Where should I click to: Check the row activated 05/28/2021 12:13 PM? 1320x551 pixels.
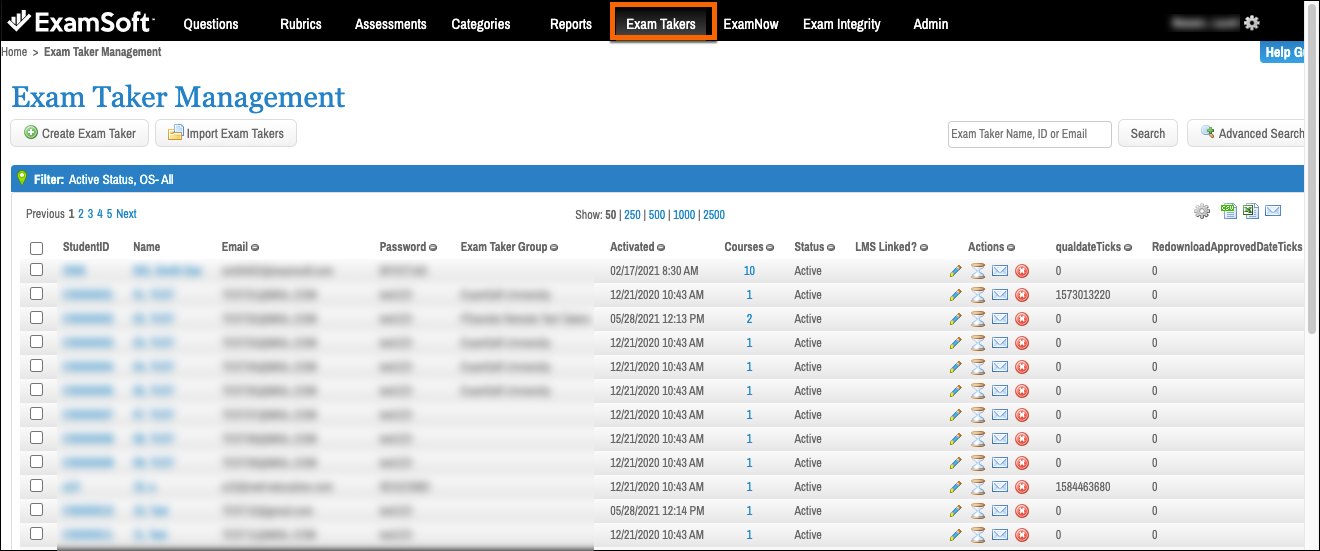[x=37, y=318]
